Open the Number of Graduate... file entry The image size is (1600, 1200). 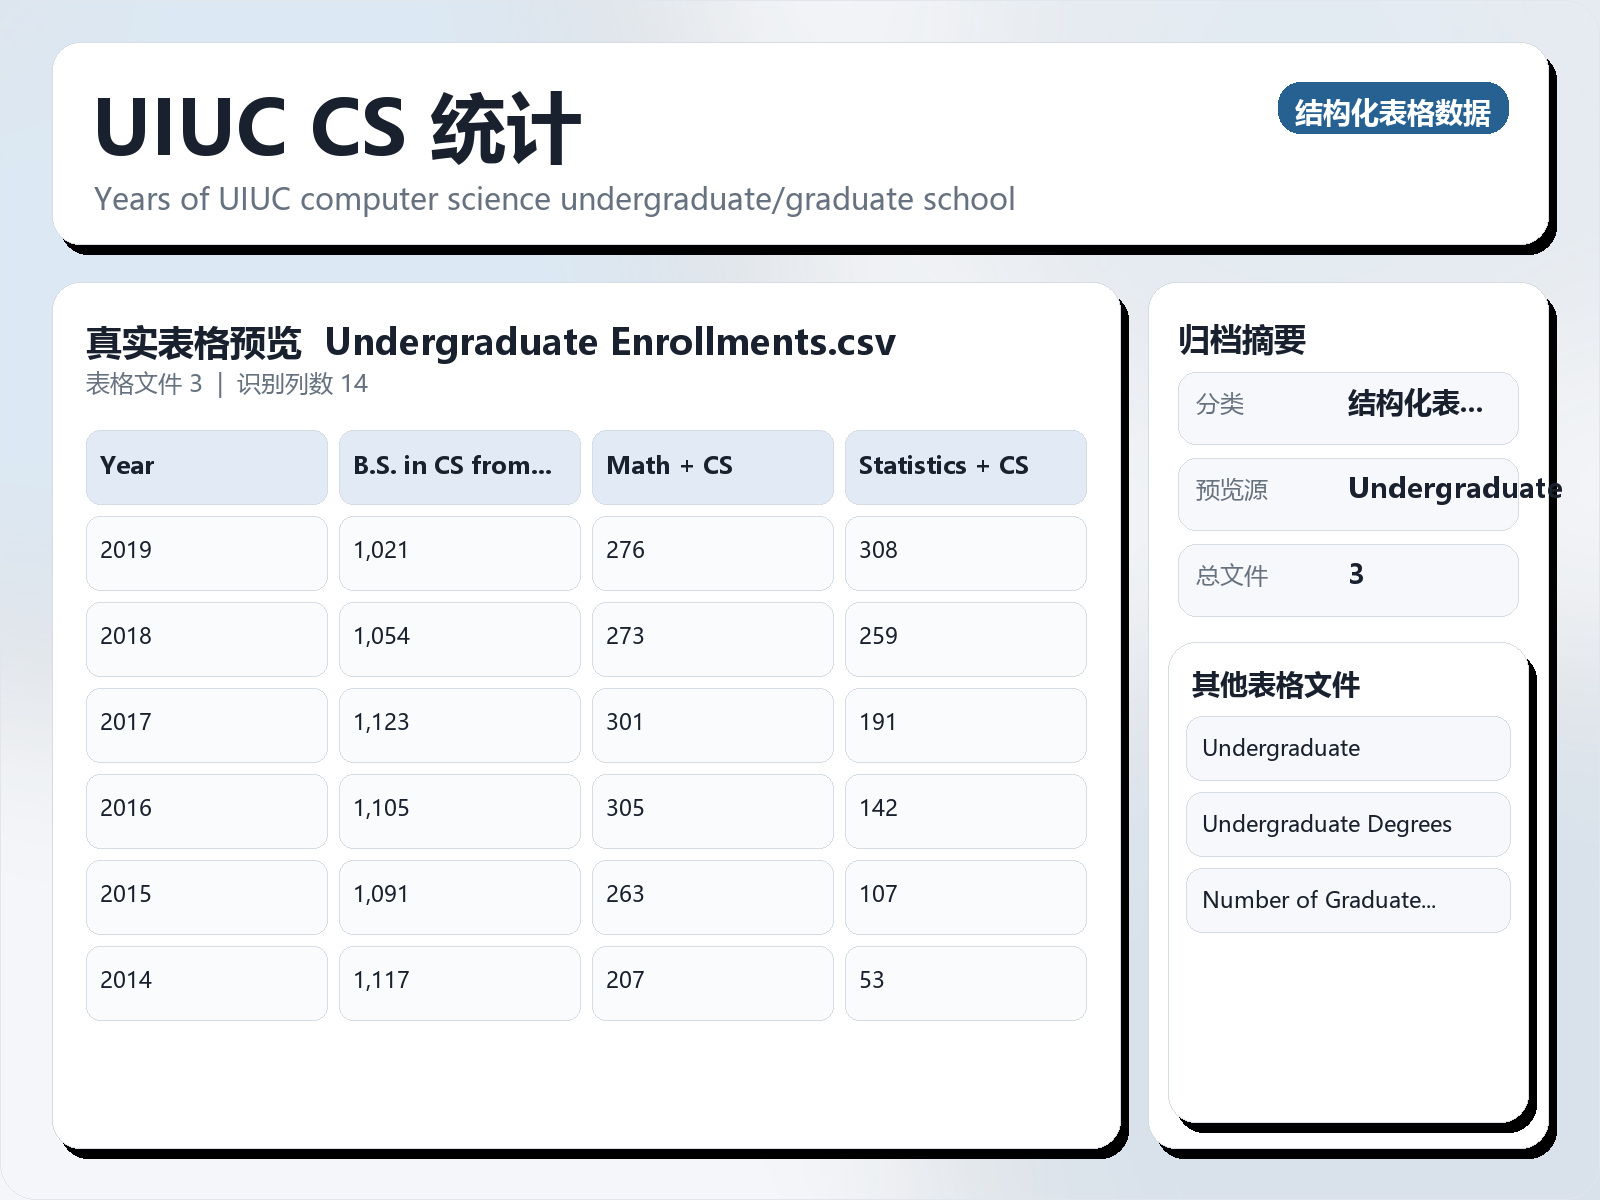1347,900
